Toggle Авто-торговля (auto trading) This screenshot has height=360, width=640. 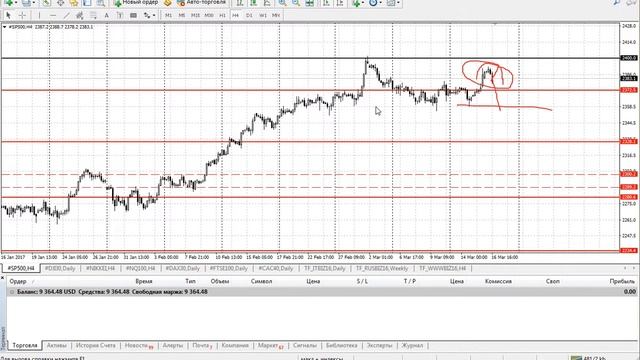click(x=201, y=2)
